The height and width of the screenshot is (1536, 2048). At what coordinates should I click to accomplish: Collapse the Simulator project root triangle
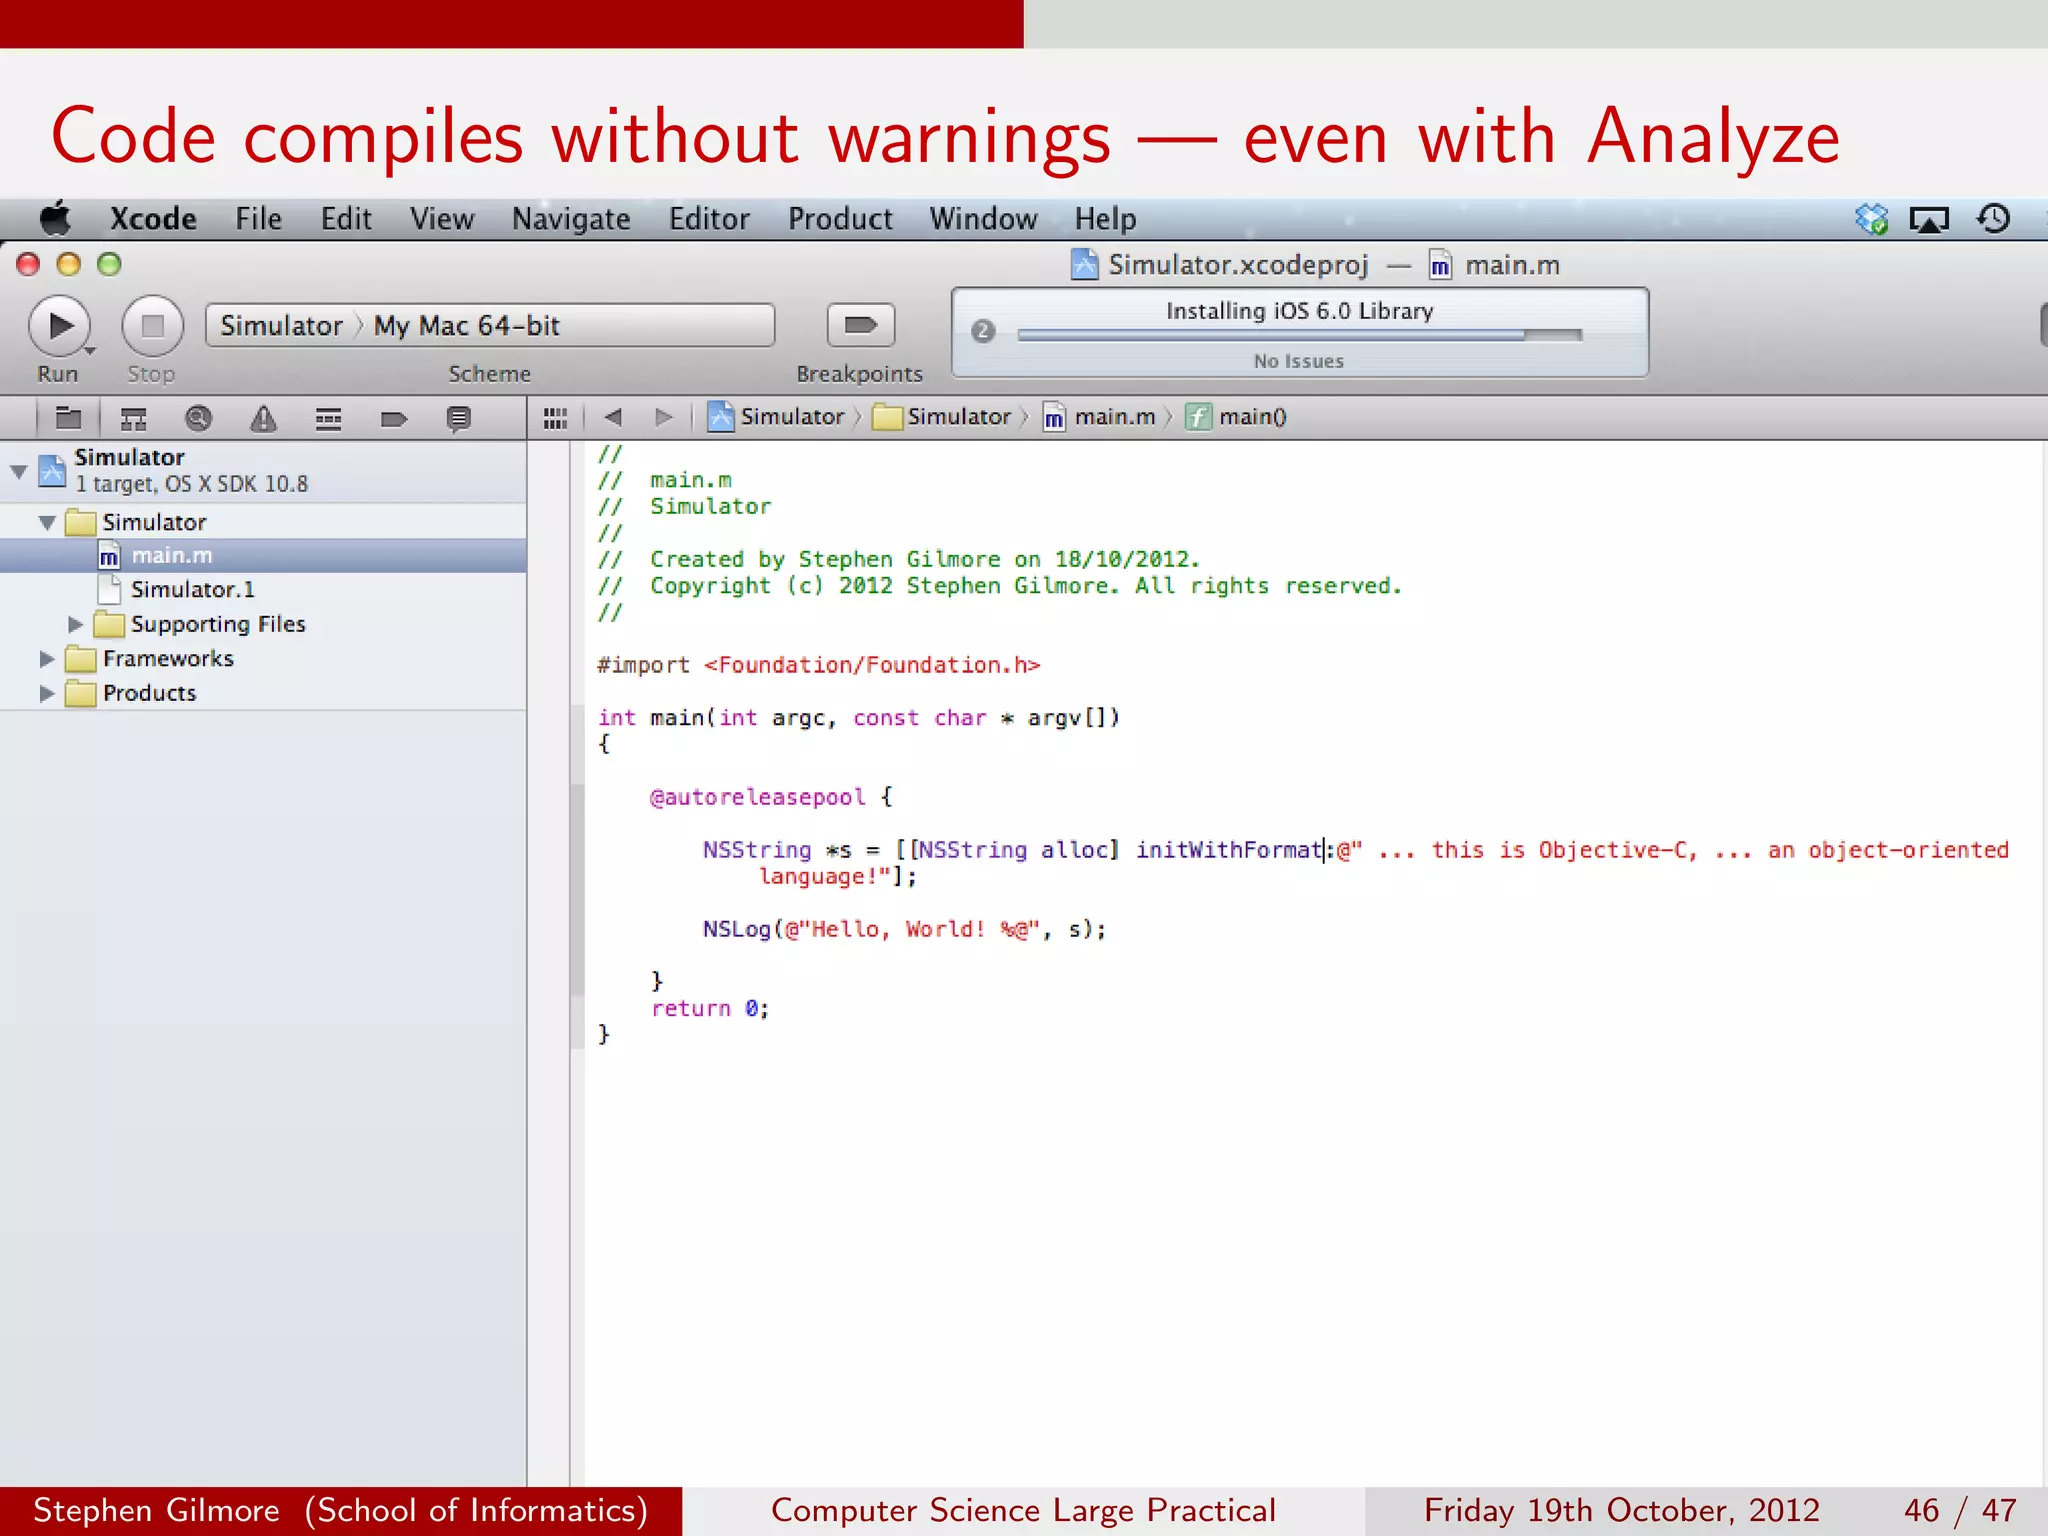18,471
